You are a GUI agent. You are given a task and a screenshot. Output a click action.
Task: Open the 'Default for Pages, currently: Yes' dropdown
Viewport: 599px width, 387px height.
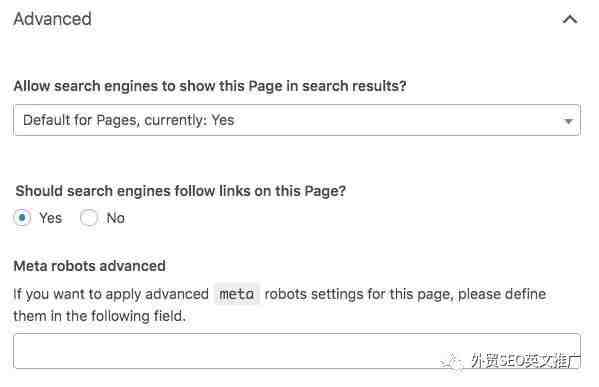coord(297,120)
